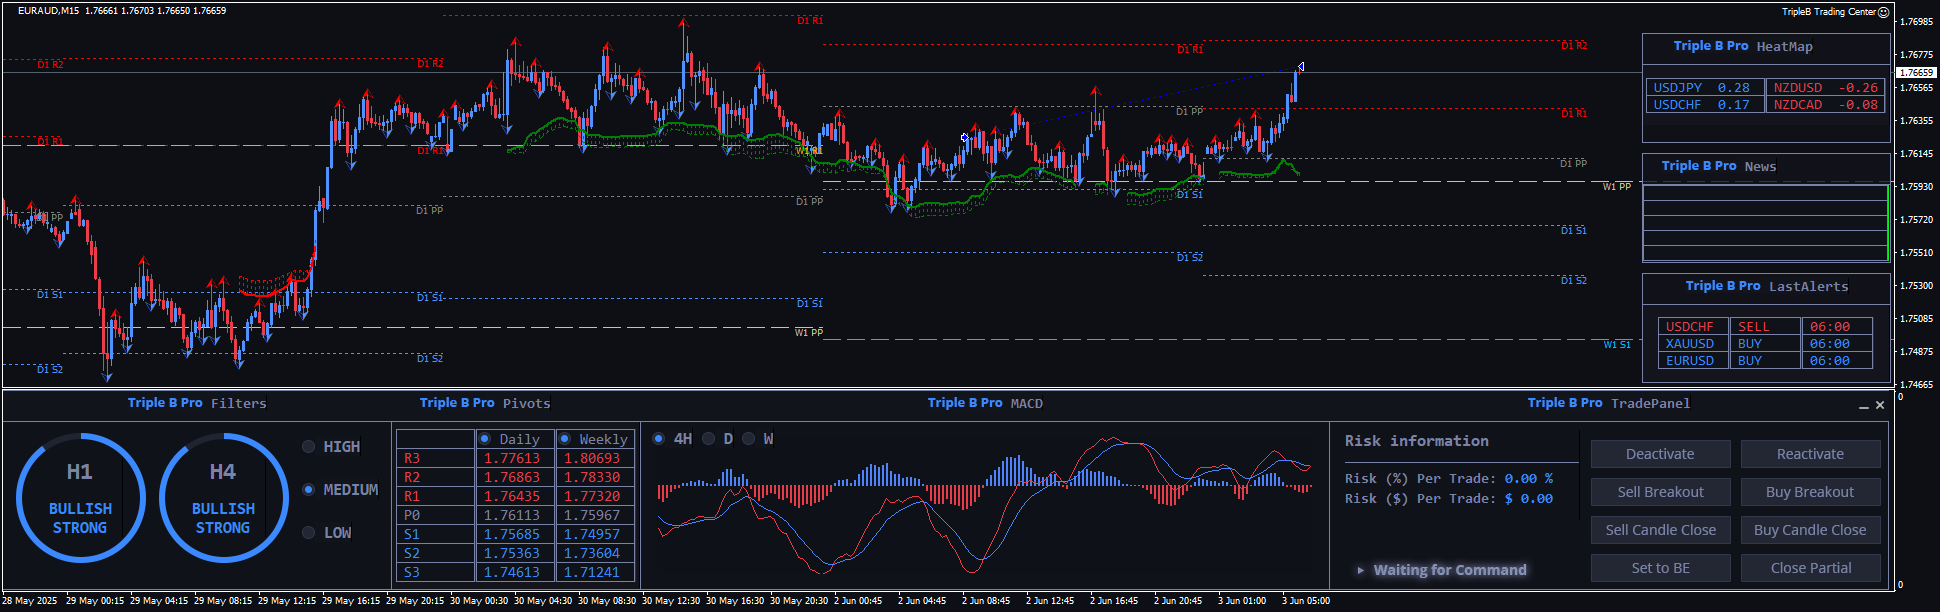Click the NZDUSD heatmap cell

tap(1824, 88)
